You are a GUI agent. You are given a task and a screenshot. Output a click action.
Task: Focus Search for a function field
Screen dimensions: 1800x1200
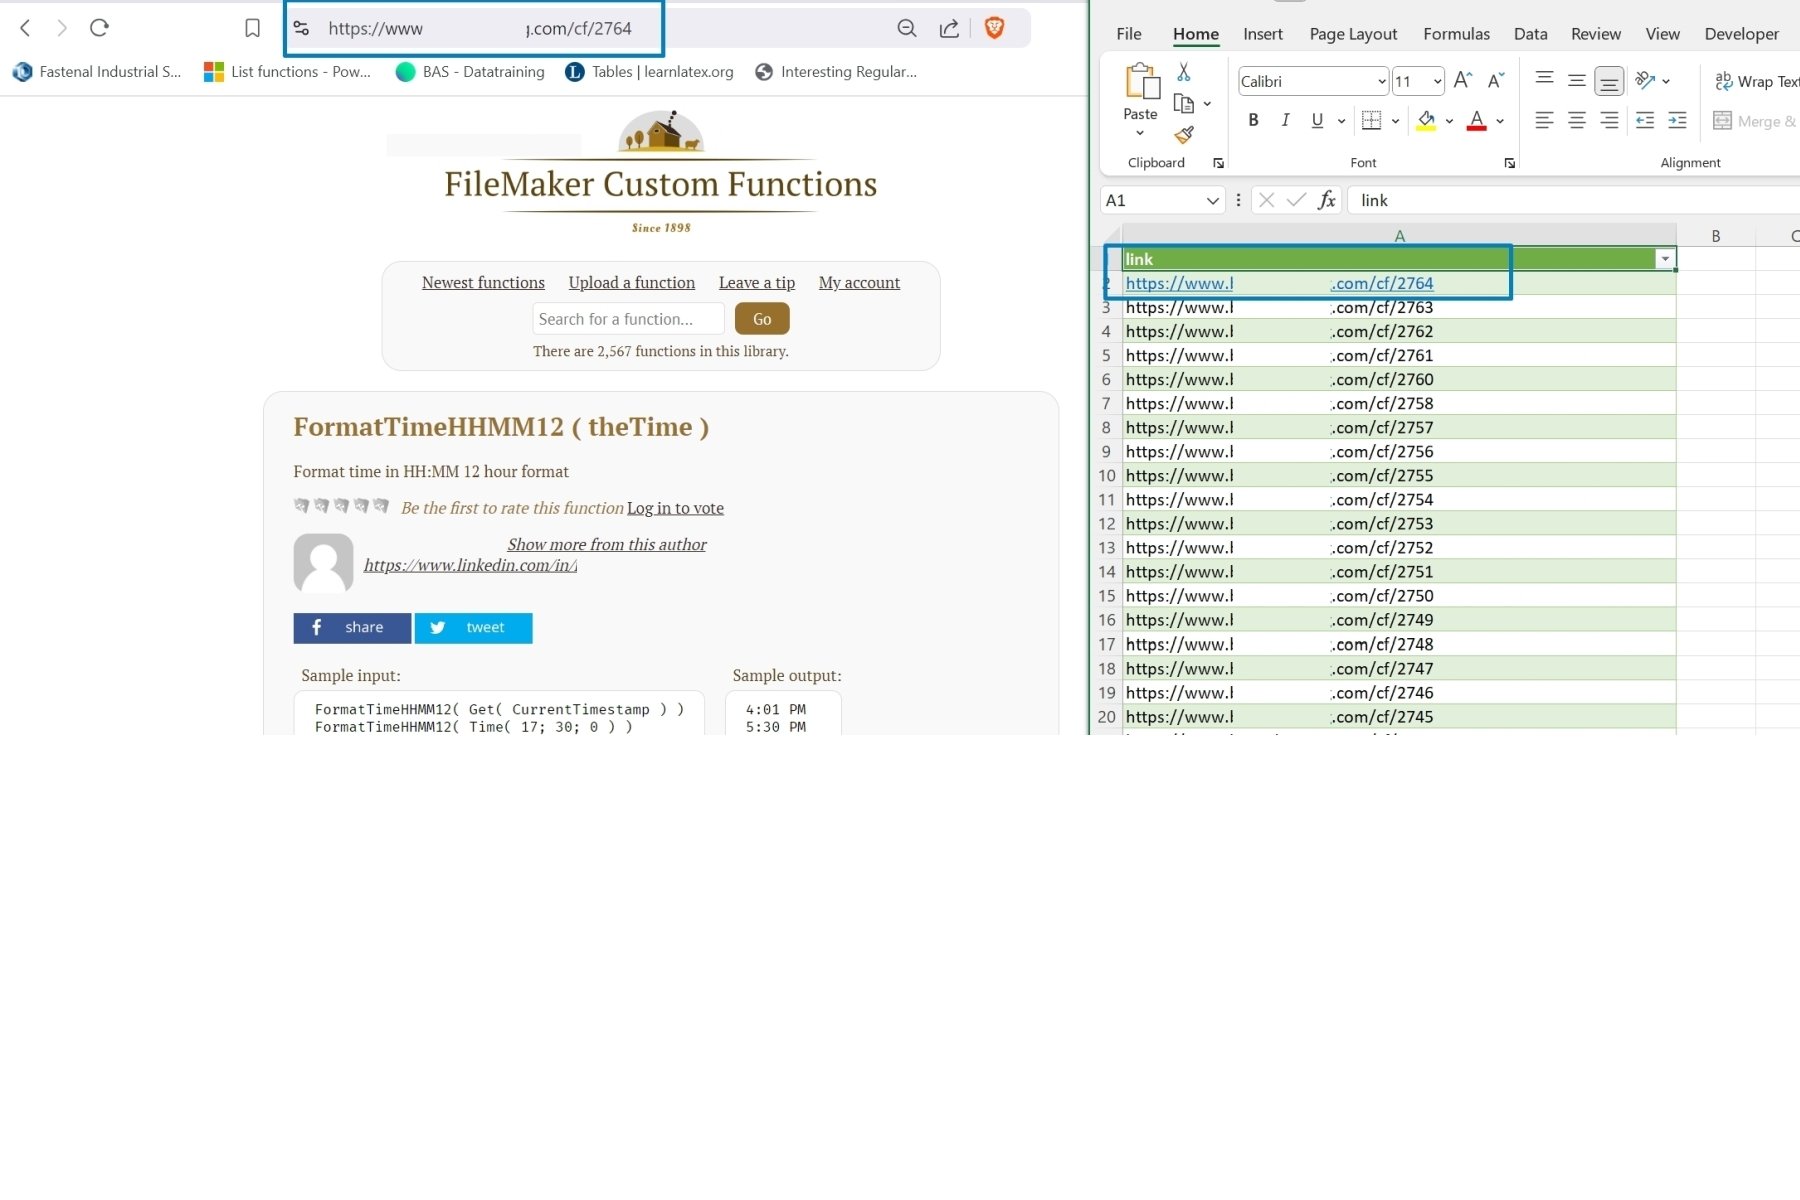coord(628,319)
